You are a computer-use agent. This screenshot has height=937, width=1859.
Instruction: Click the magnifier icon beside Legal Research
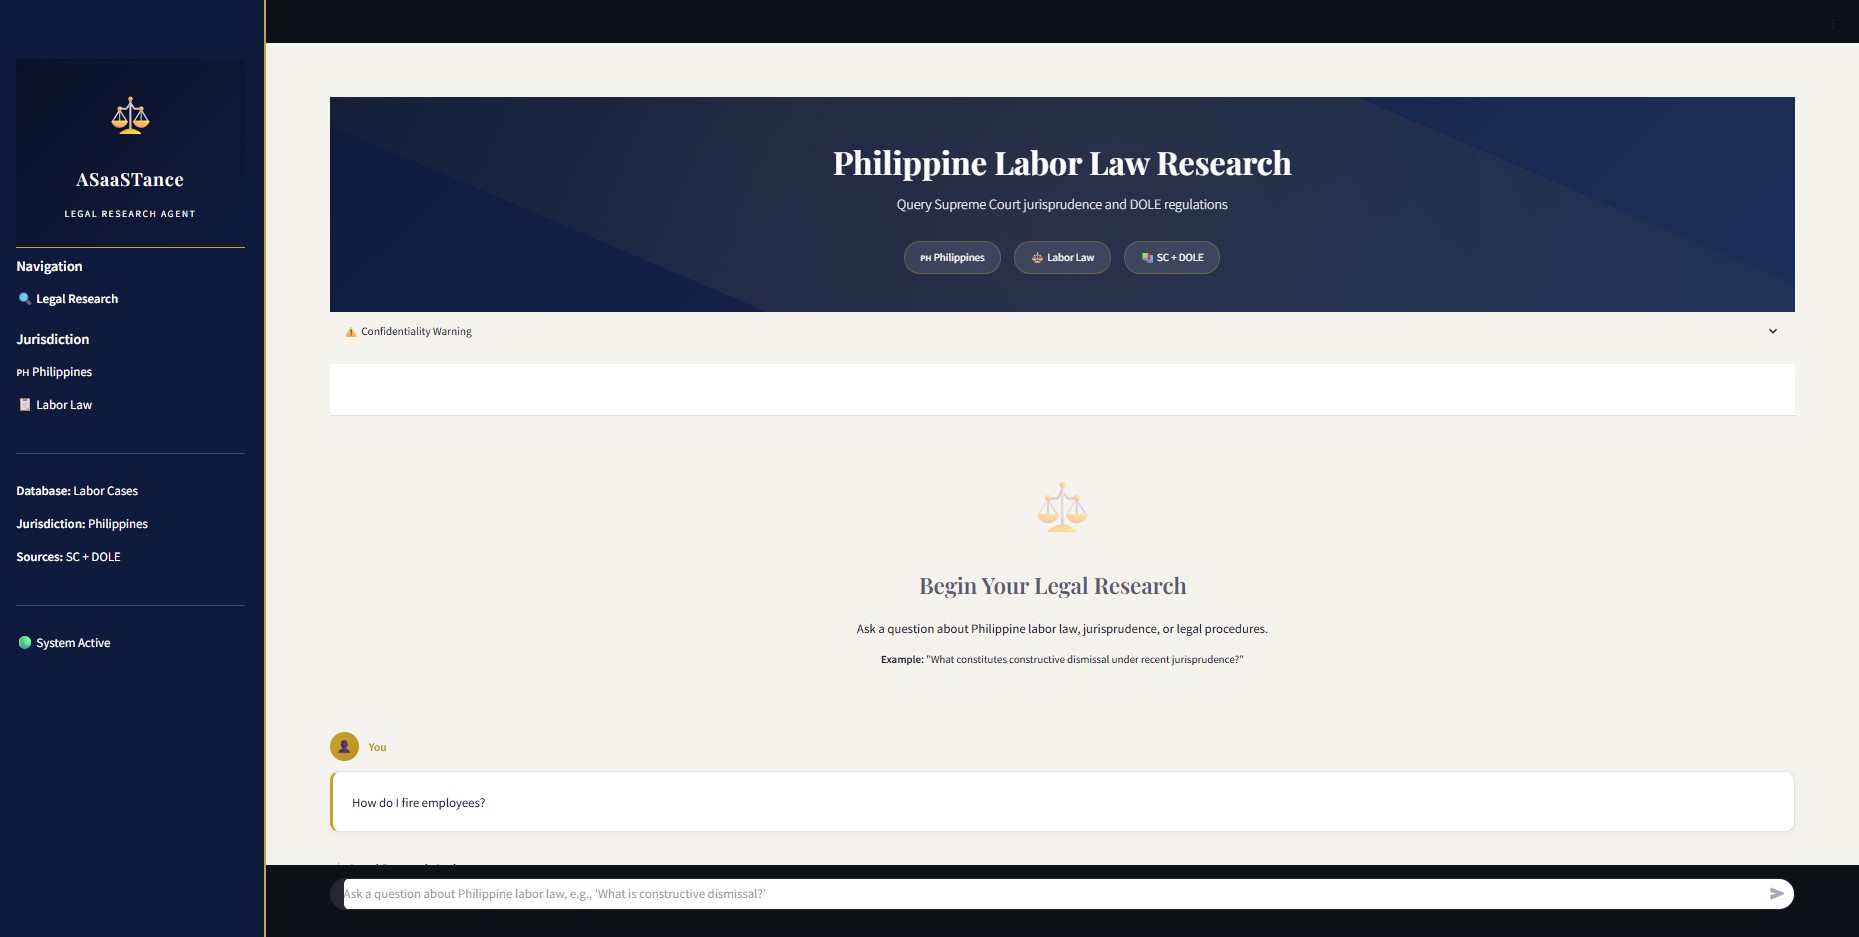pos(25,298)
